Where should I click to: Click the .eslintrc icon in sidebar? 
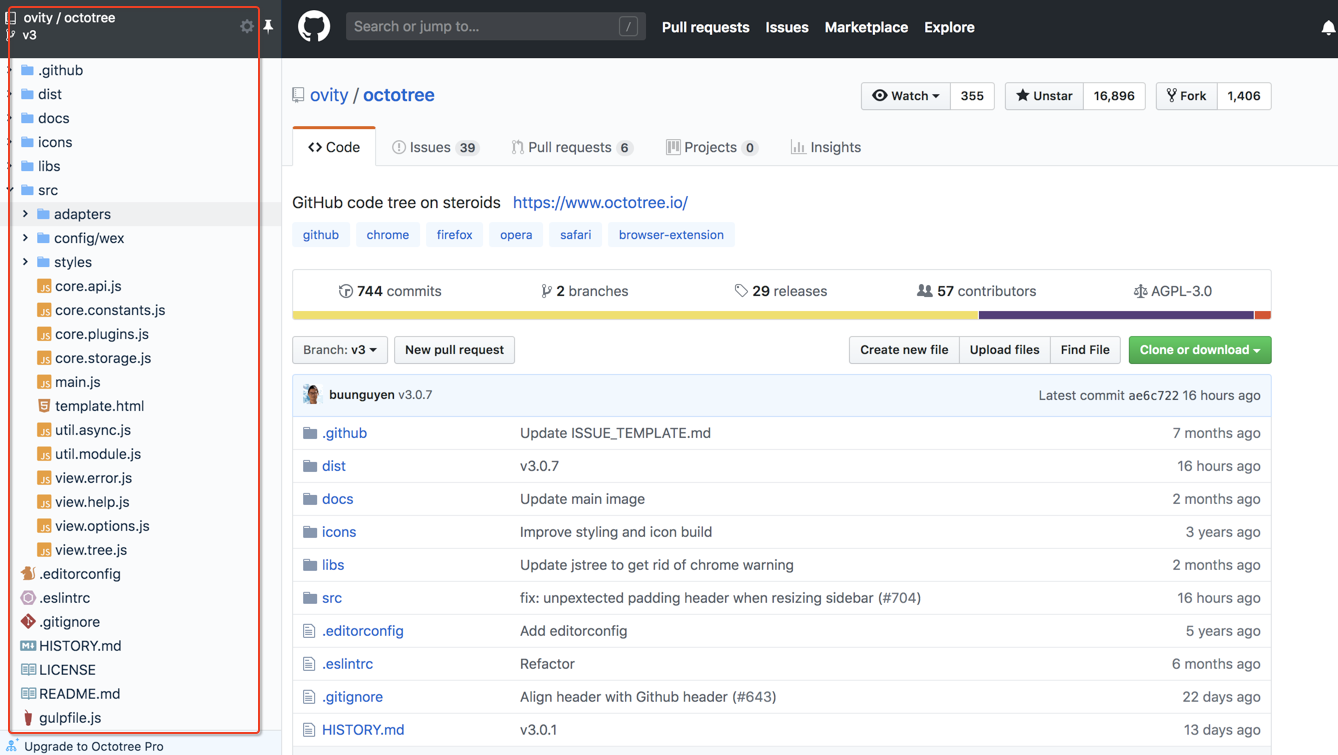pyautogui.click(x=28, y=598)
